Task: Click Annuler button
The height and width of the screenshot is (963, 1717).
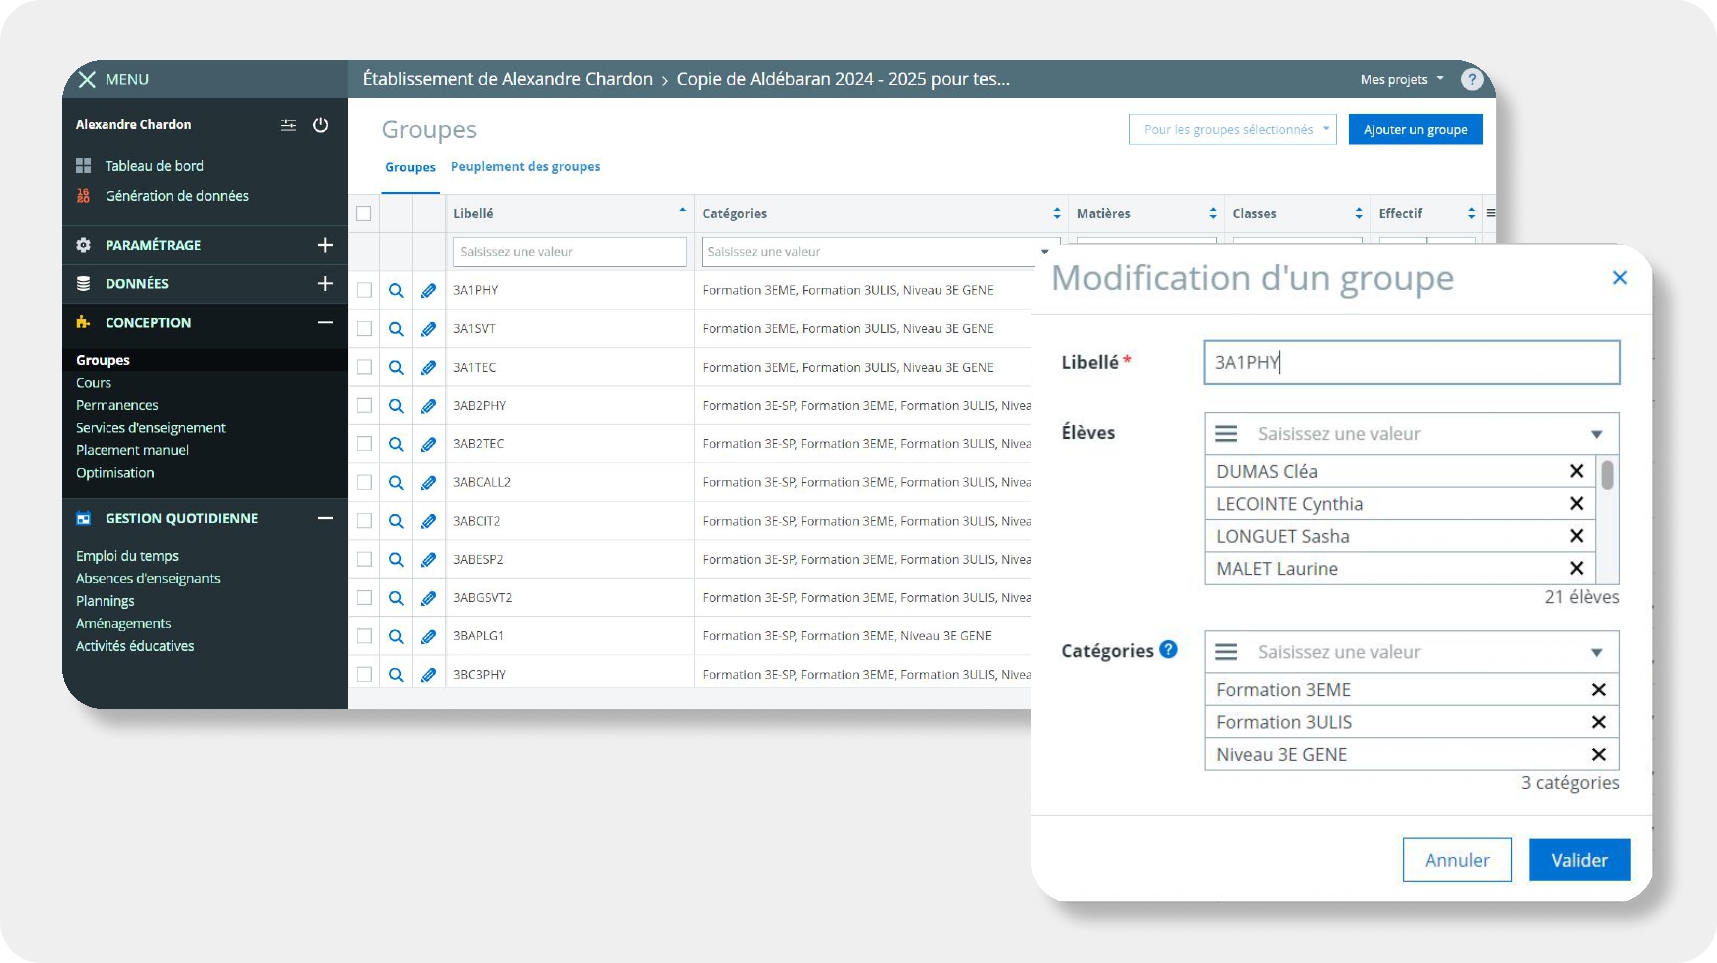Action: 1457,860
